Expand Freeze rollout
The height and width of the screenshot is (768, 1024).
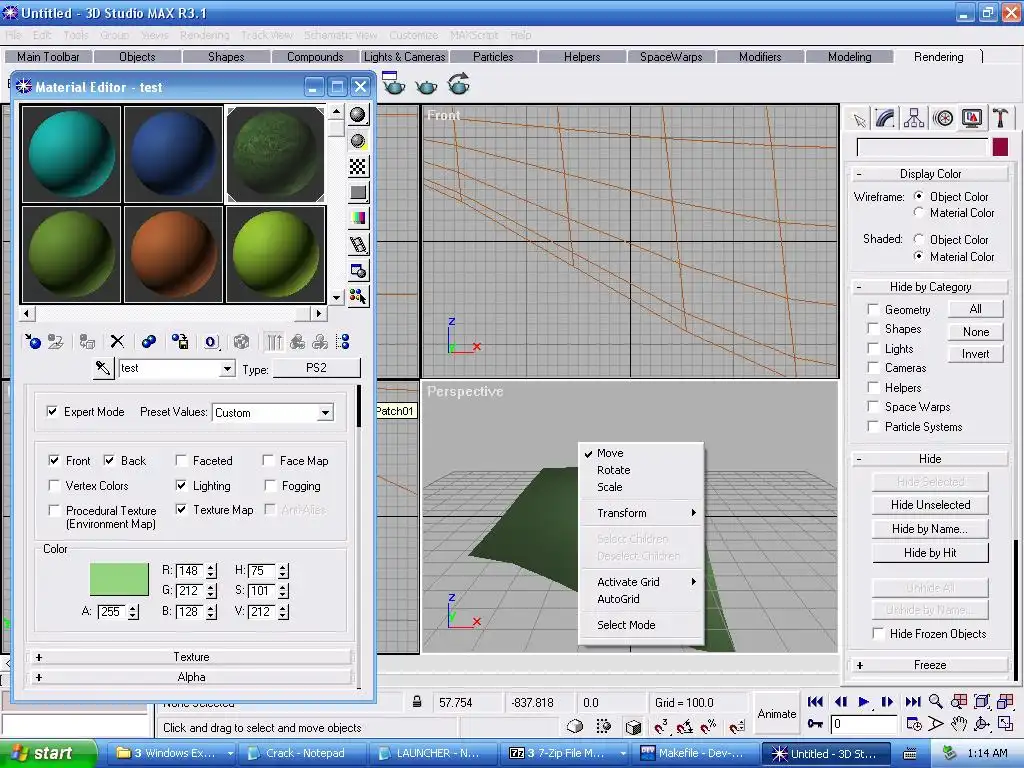coord(930,665)
